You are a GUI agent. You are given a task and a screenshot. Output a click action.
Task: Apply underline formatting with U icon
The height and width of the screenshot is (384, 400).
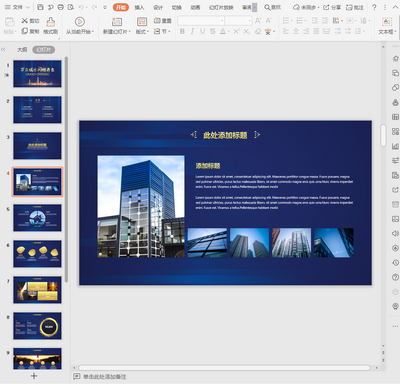(202, 31)
